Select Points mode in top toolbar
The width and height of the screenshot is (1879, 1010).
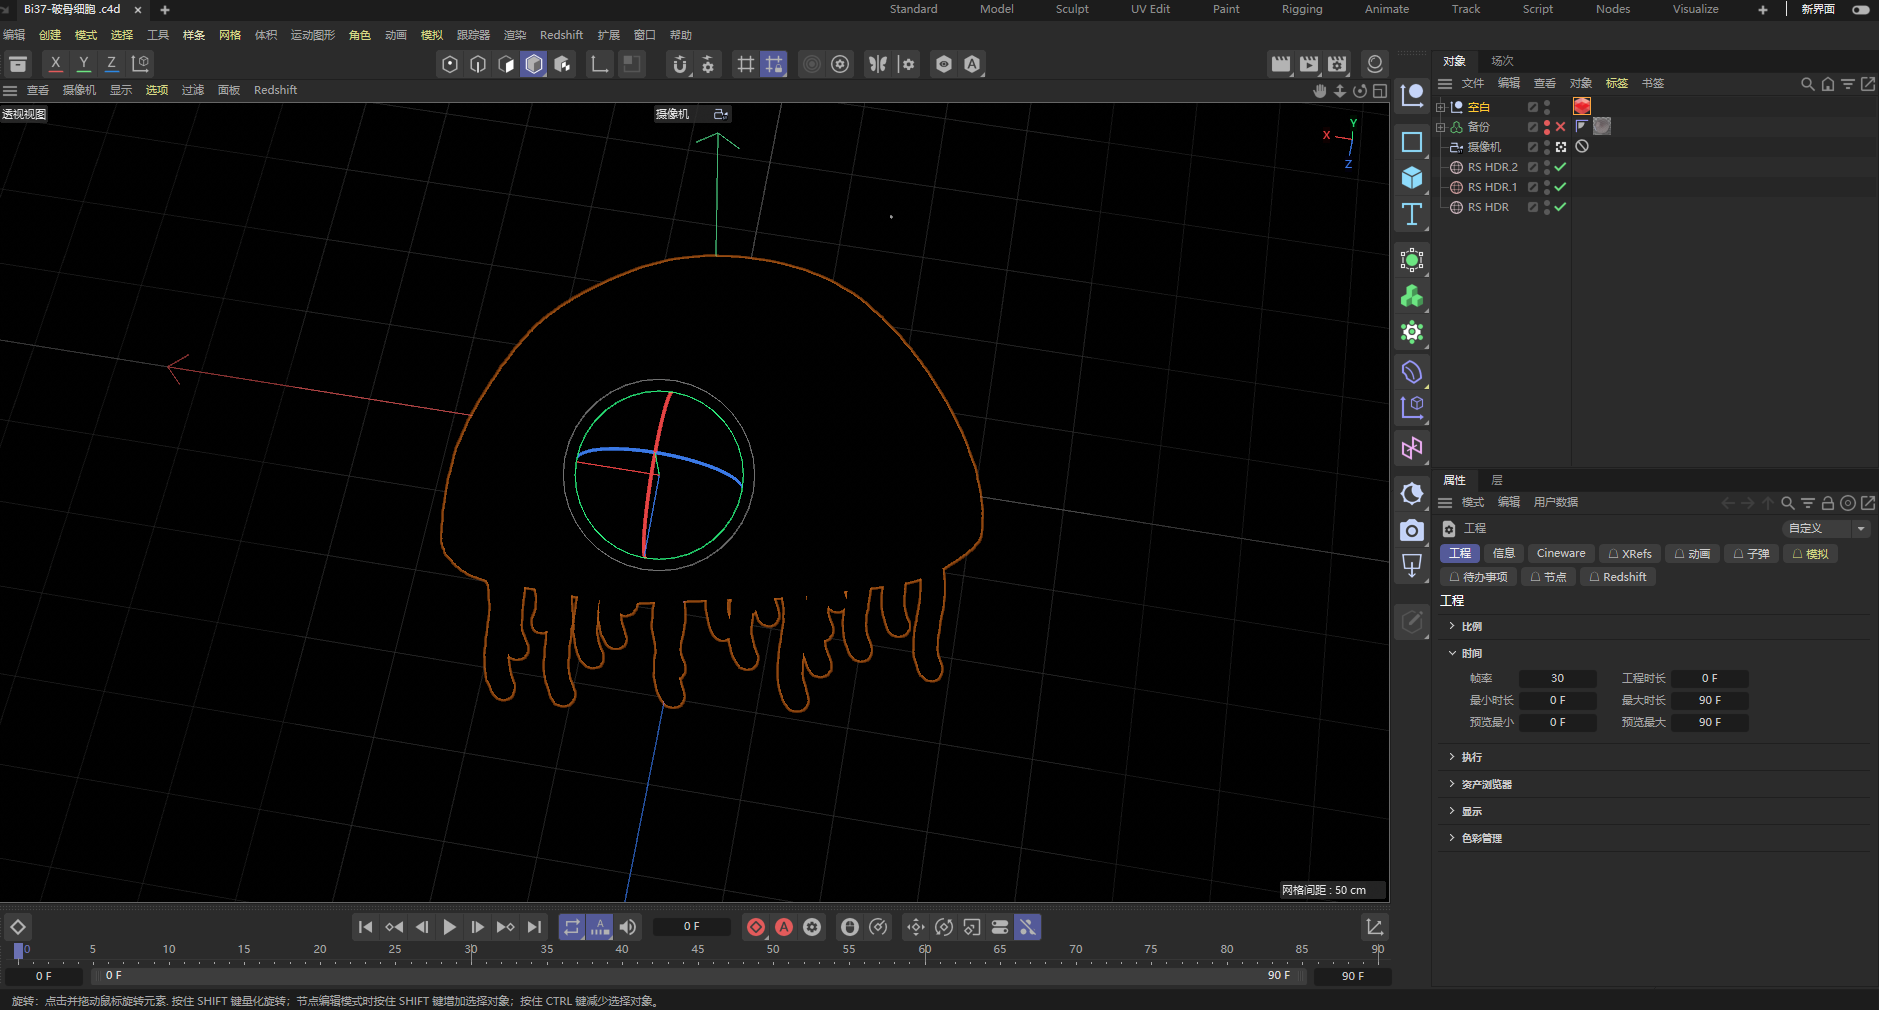pyautogui.click(x=450, y=65)
